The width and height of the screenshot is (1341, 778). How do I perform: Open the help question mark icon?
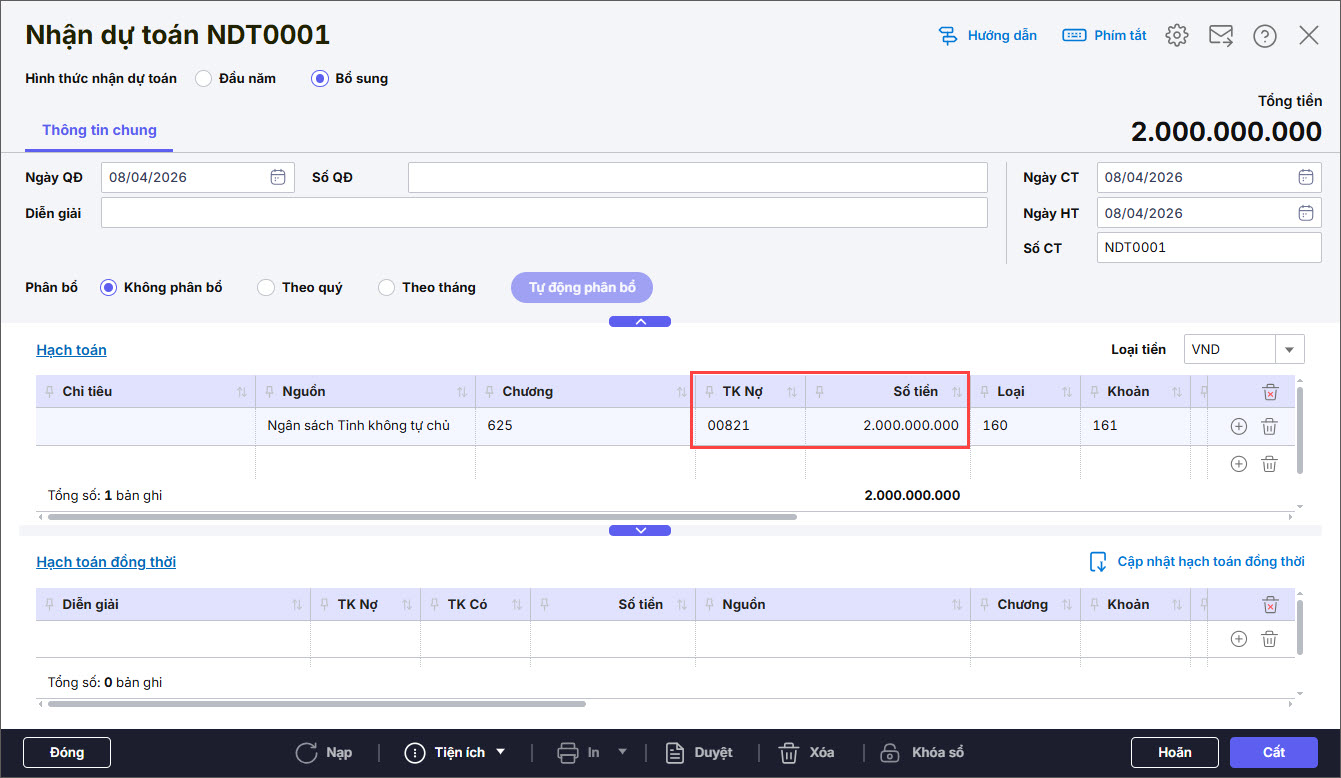tap(1265, 36)
